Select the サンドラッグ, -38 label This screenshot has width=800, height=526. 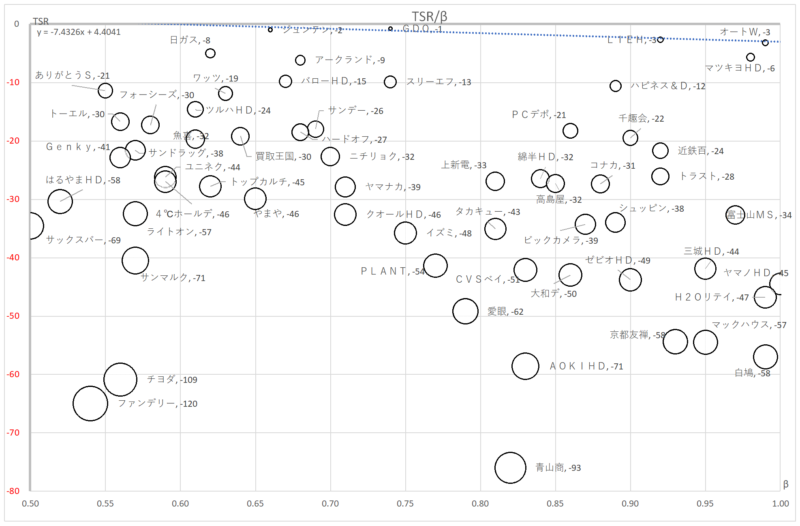pos(186,153)
